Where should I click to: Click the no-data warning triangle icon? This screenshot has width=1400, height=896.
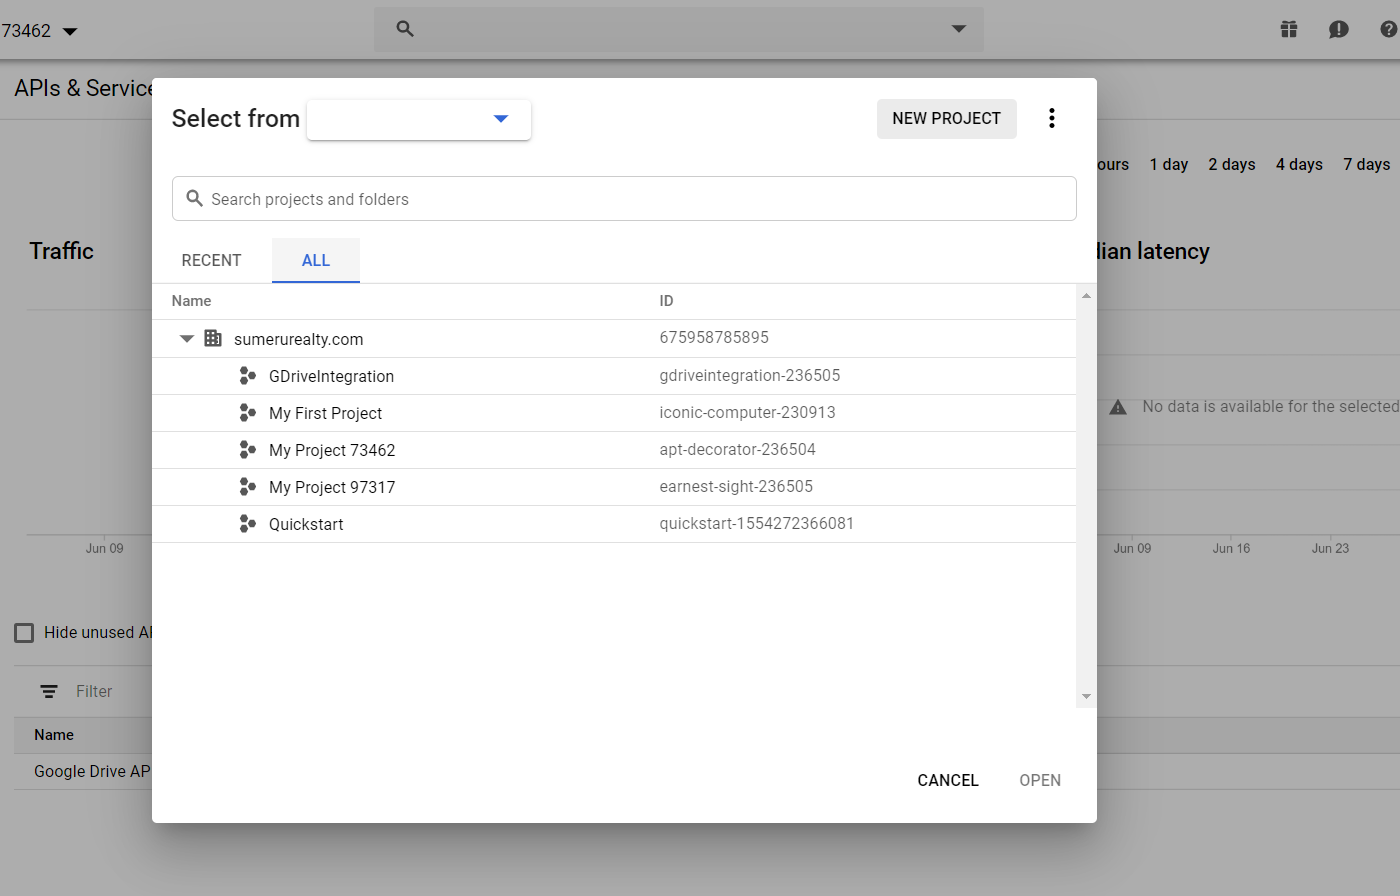pos(1118,407)
